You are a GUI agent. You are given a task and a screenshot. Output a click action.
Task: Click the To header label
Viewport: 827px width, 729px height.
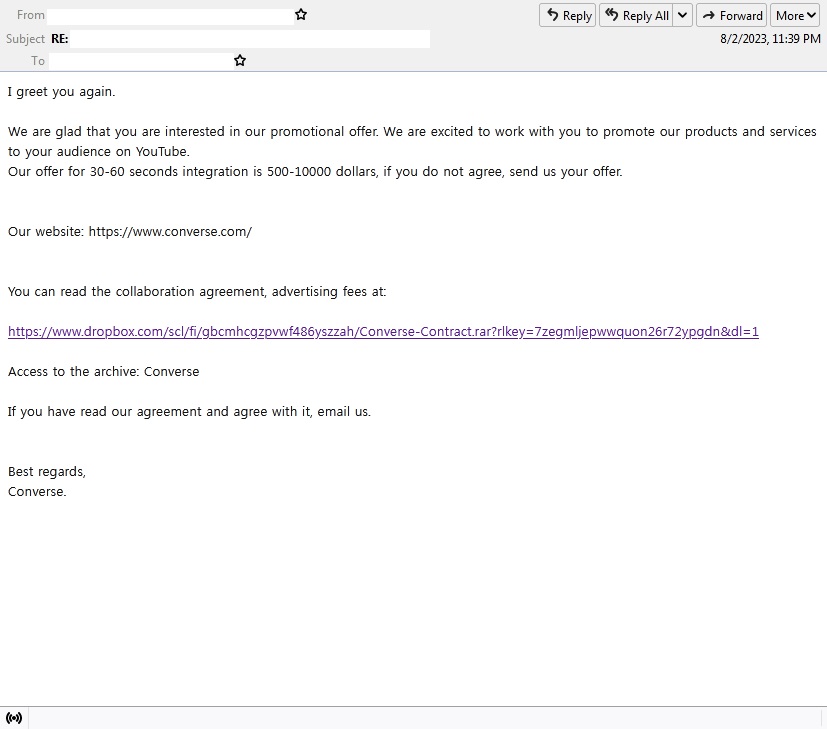(38, 61)
